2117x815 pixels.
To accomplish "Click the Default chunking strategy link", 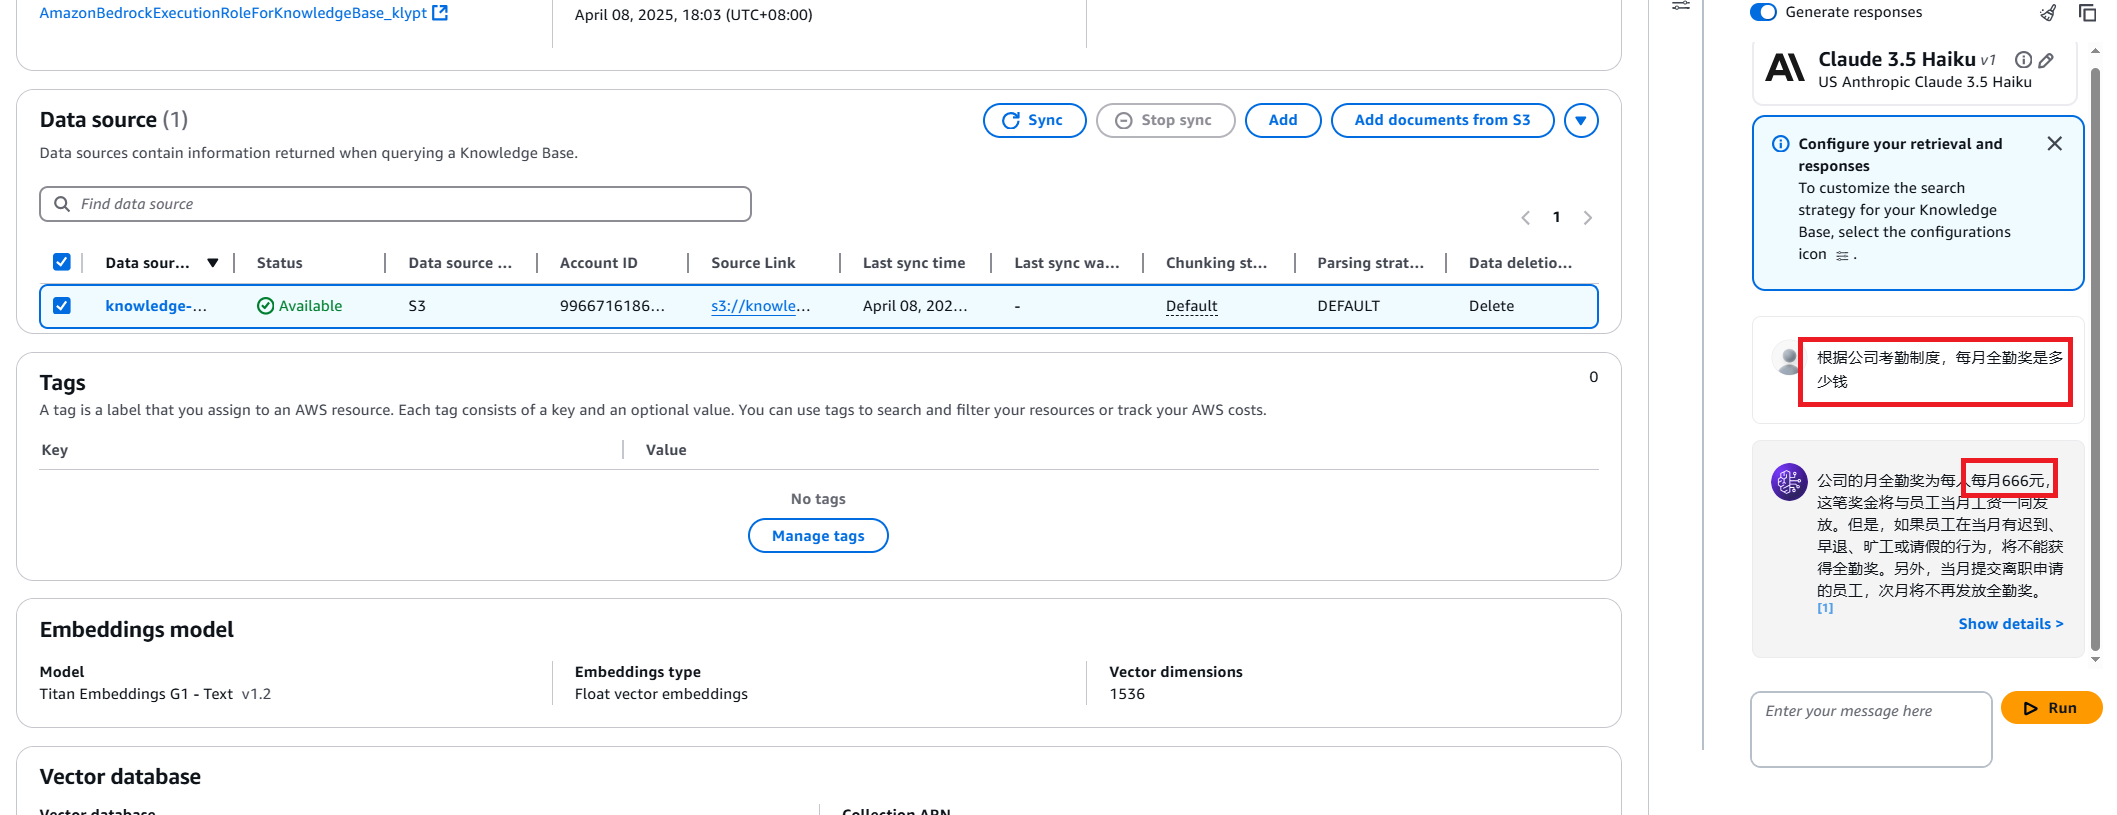I will (x=1191, y=306).
